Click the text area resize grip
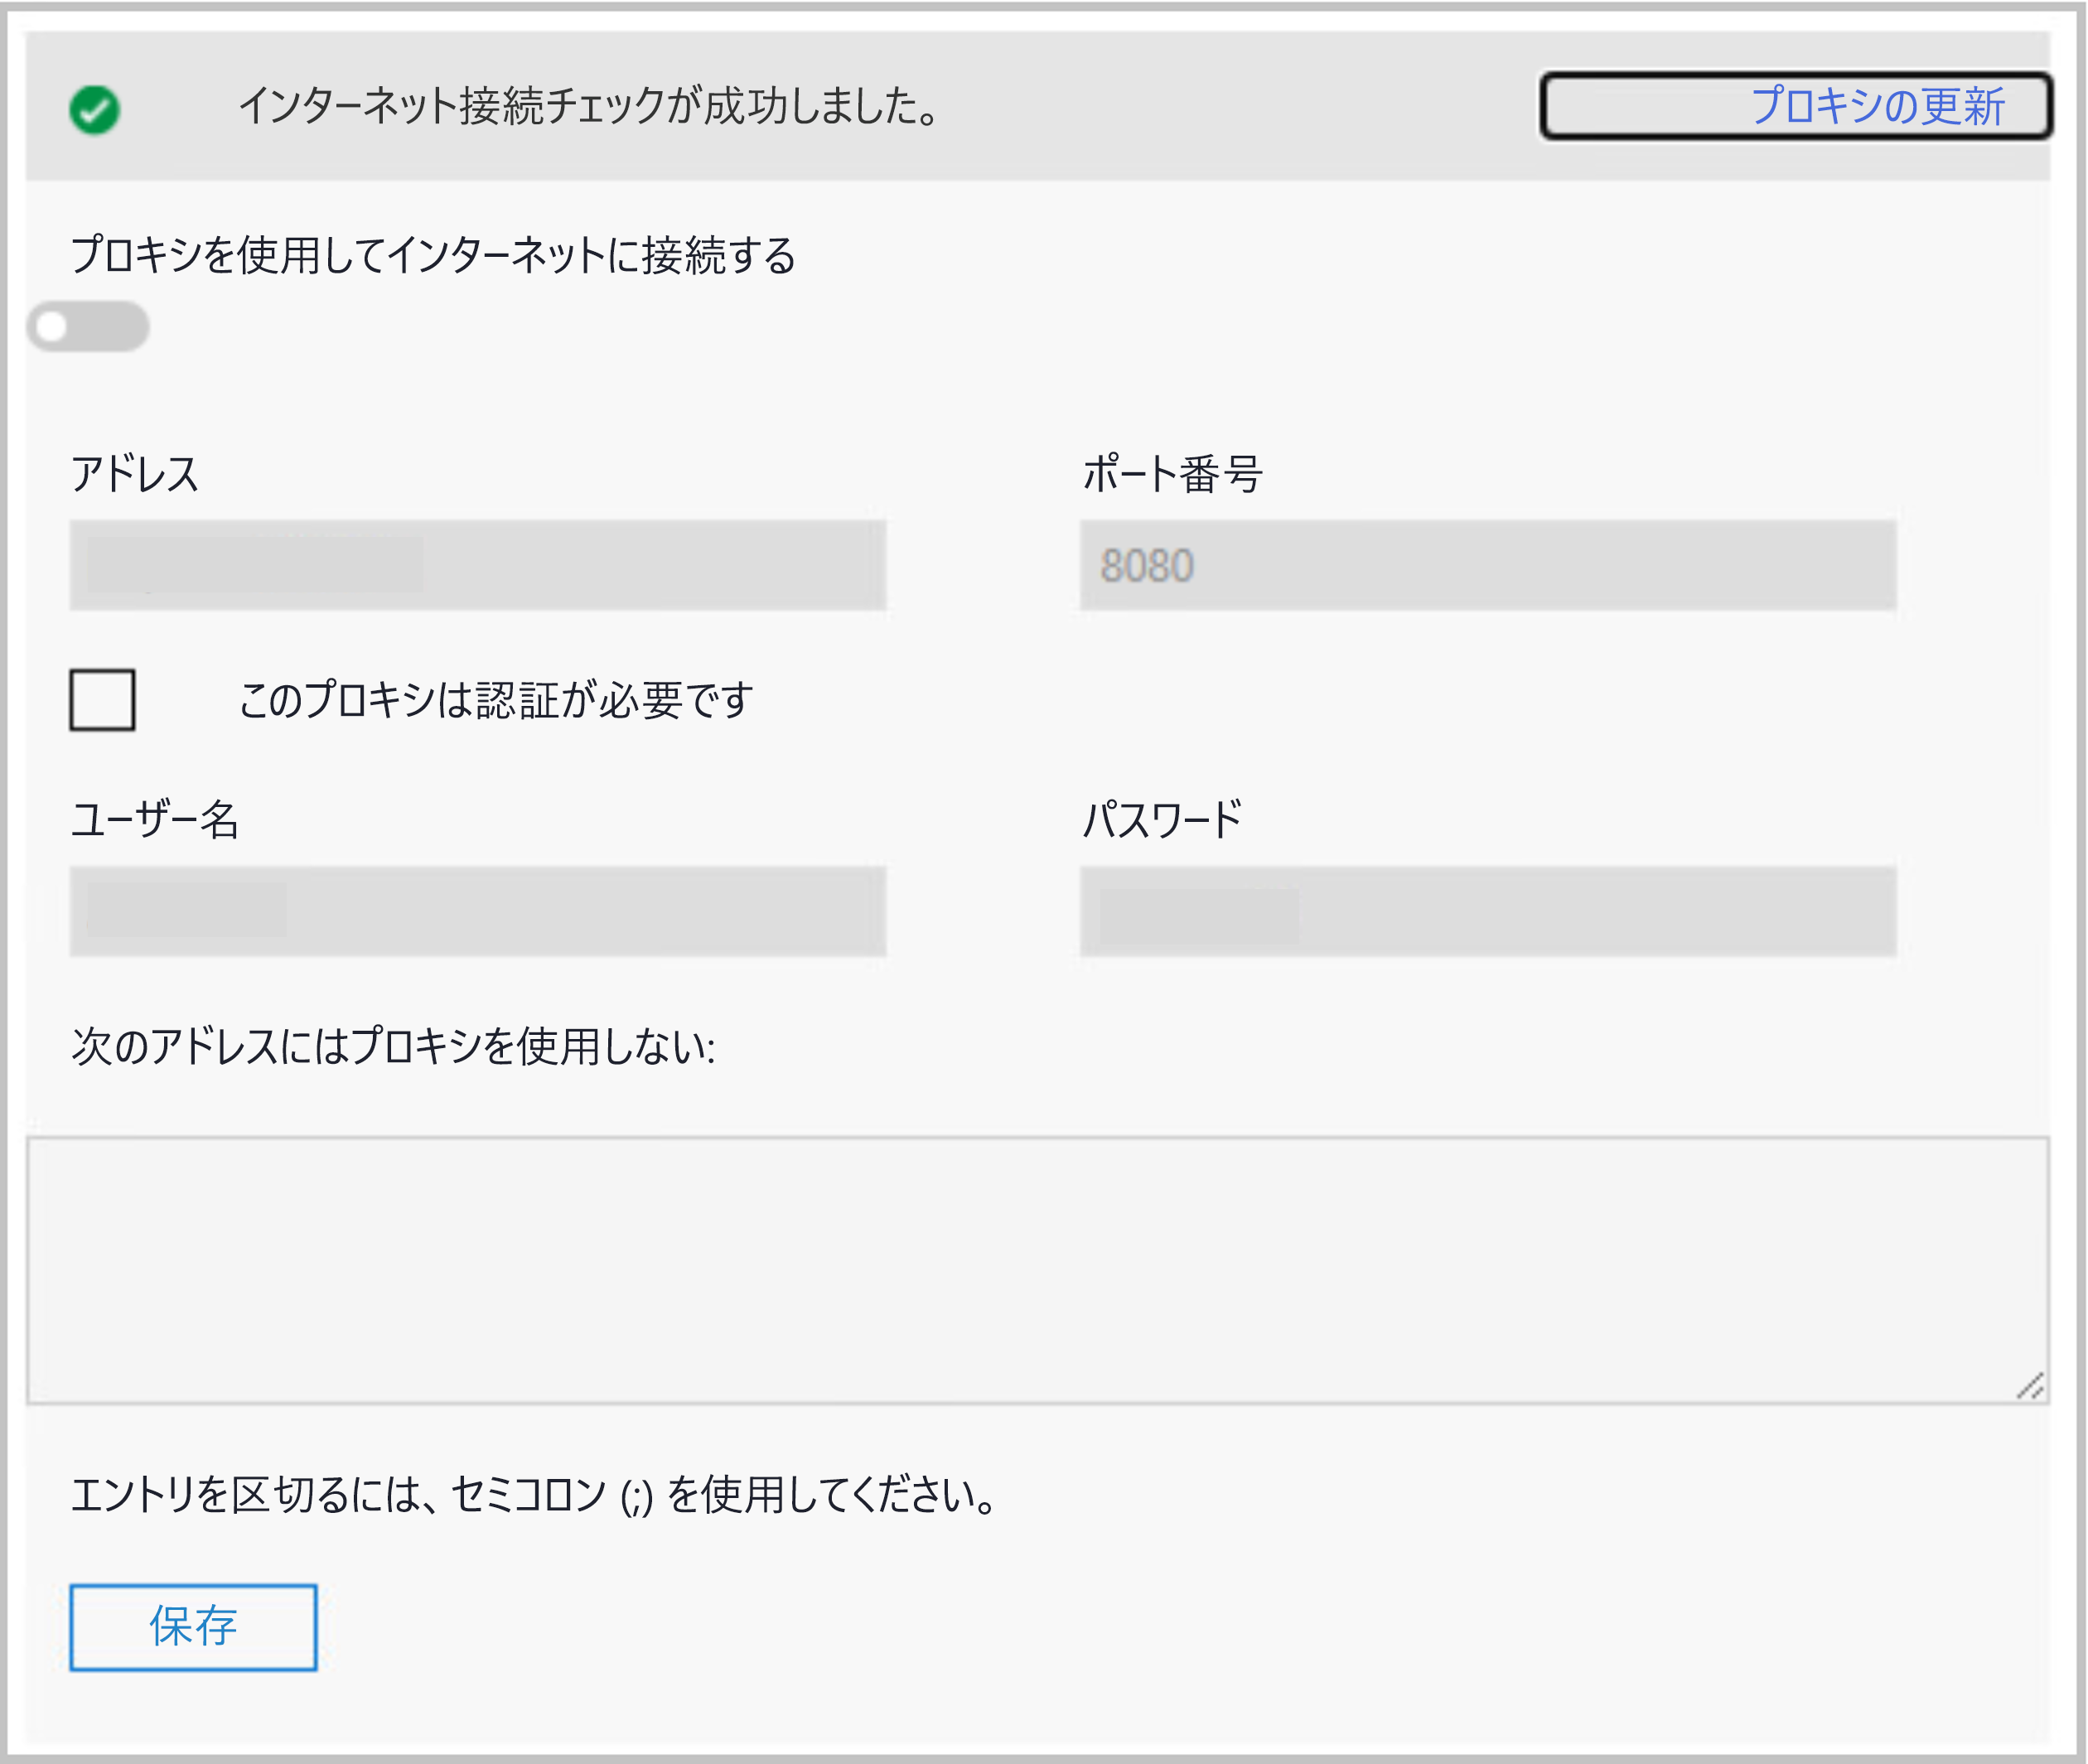 coord(2030,1386)
